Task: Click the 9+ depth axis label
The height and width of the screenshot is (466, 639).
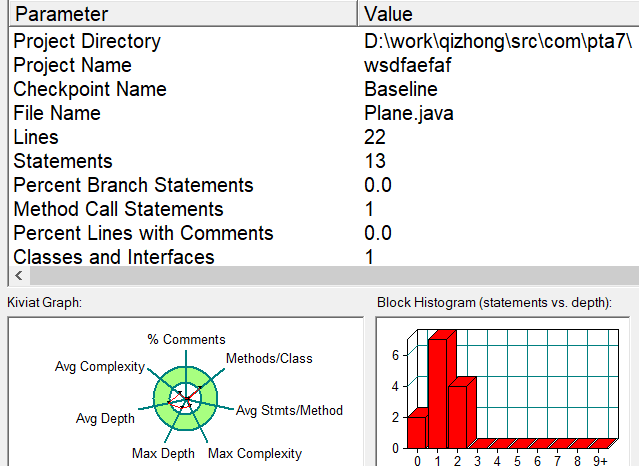Action: (x=601, y=461)
